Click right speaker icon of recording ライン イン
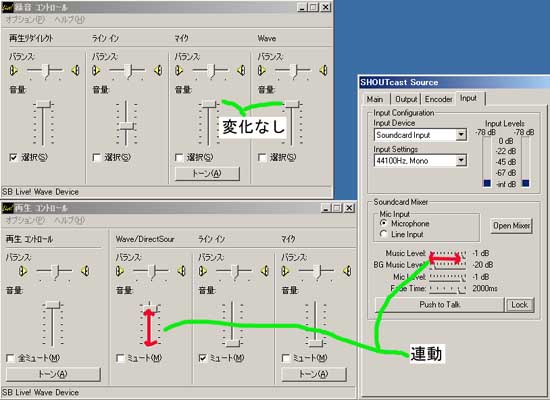The image size is (550, 400). [x=159, y=71]
